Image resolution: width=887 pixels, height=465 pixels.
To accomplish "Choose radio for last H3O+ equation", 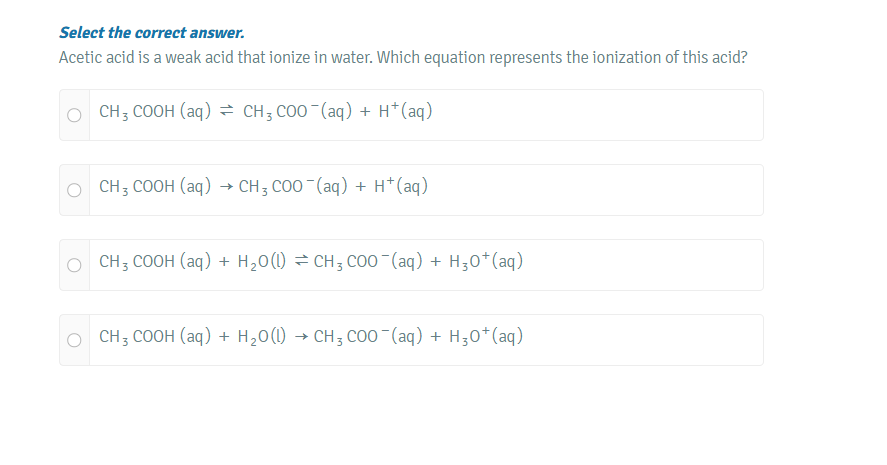I will (x=74, y=340).
